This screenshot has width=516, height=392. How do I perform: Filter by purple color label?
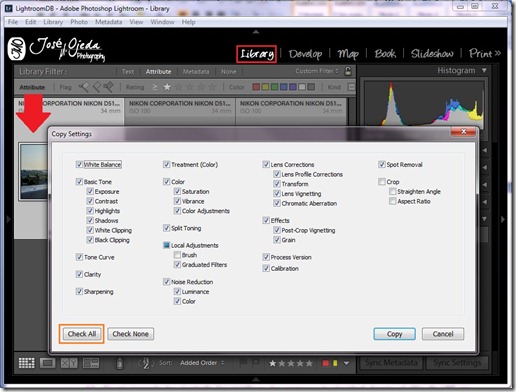click(293, 87)
